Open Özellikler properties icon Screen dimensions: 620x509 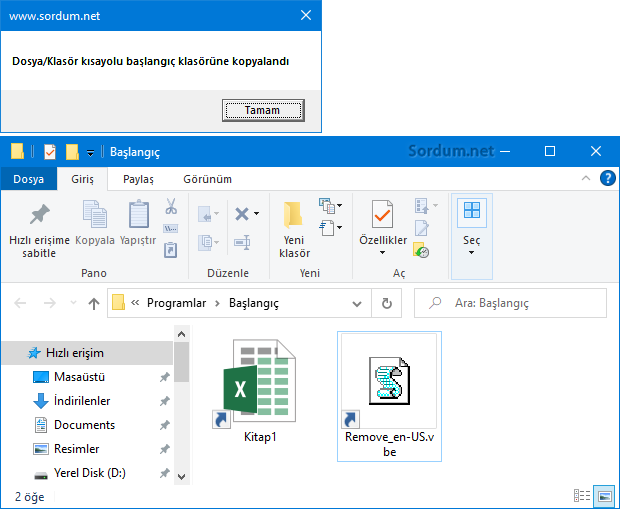382,214
